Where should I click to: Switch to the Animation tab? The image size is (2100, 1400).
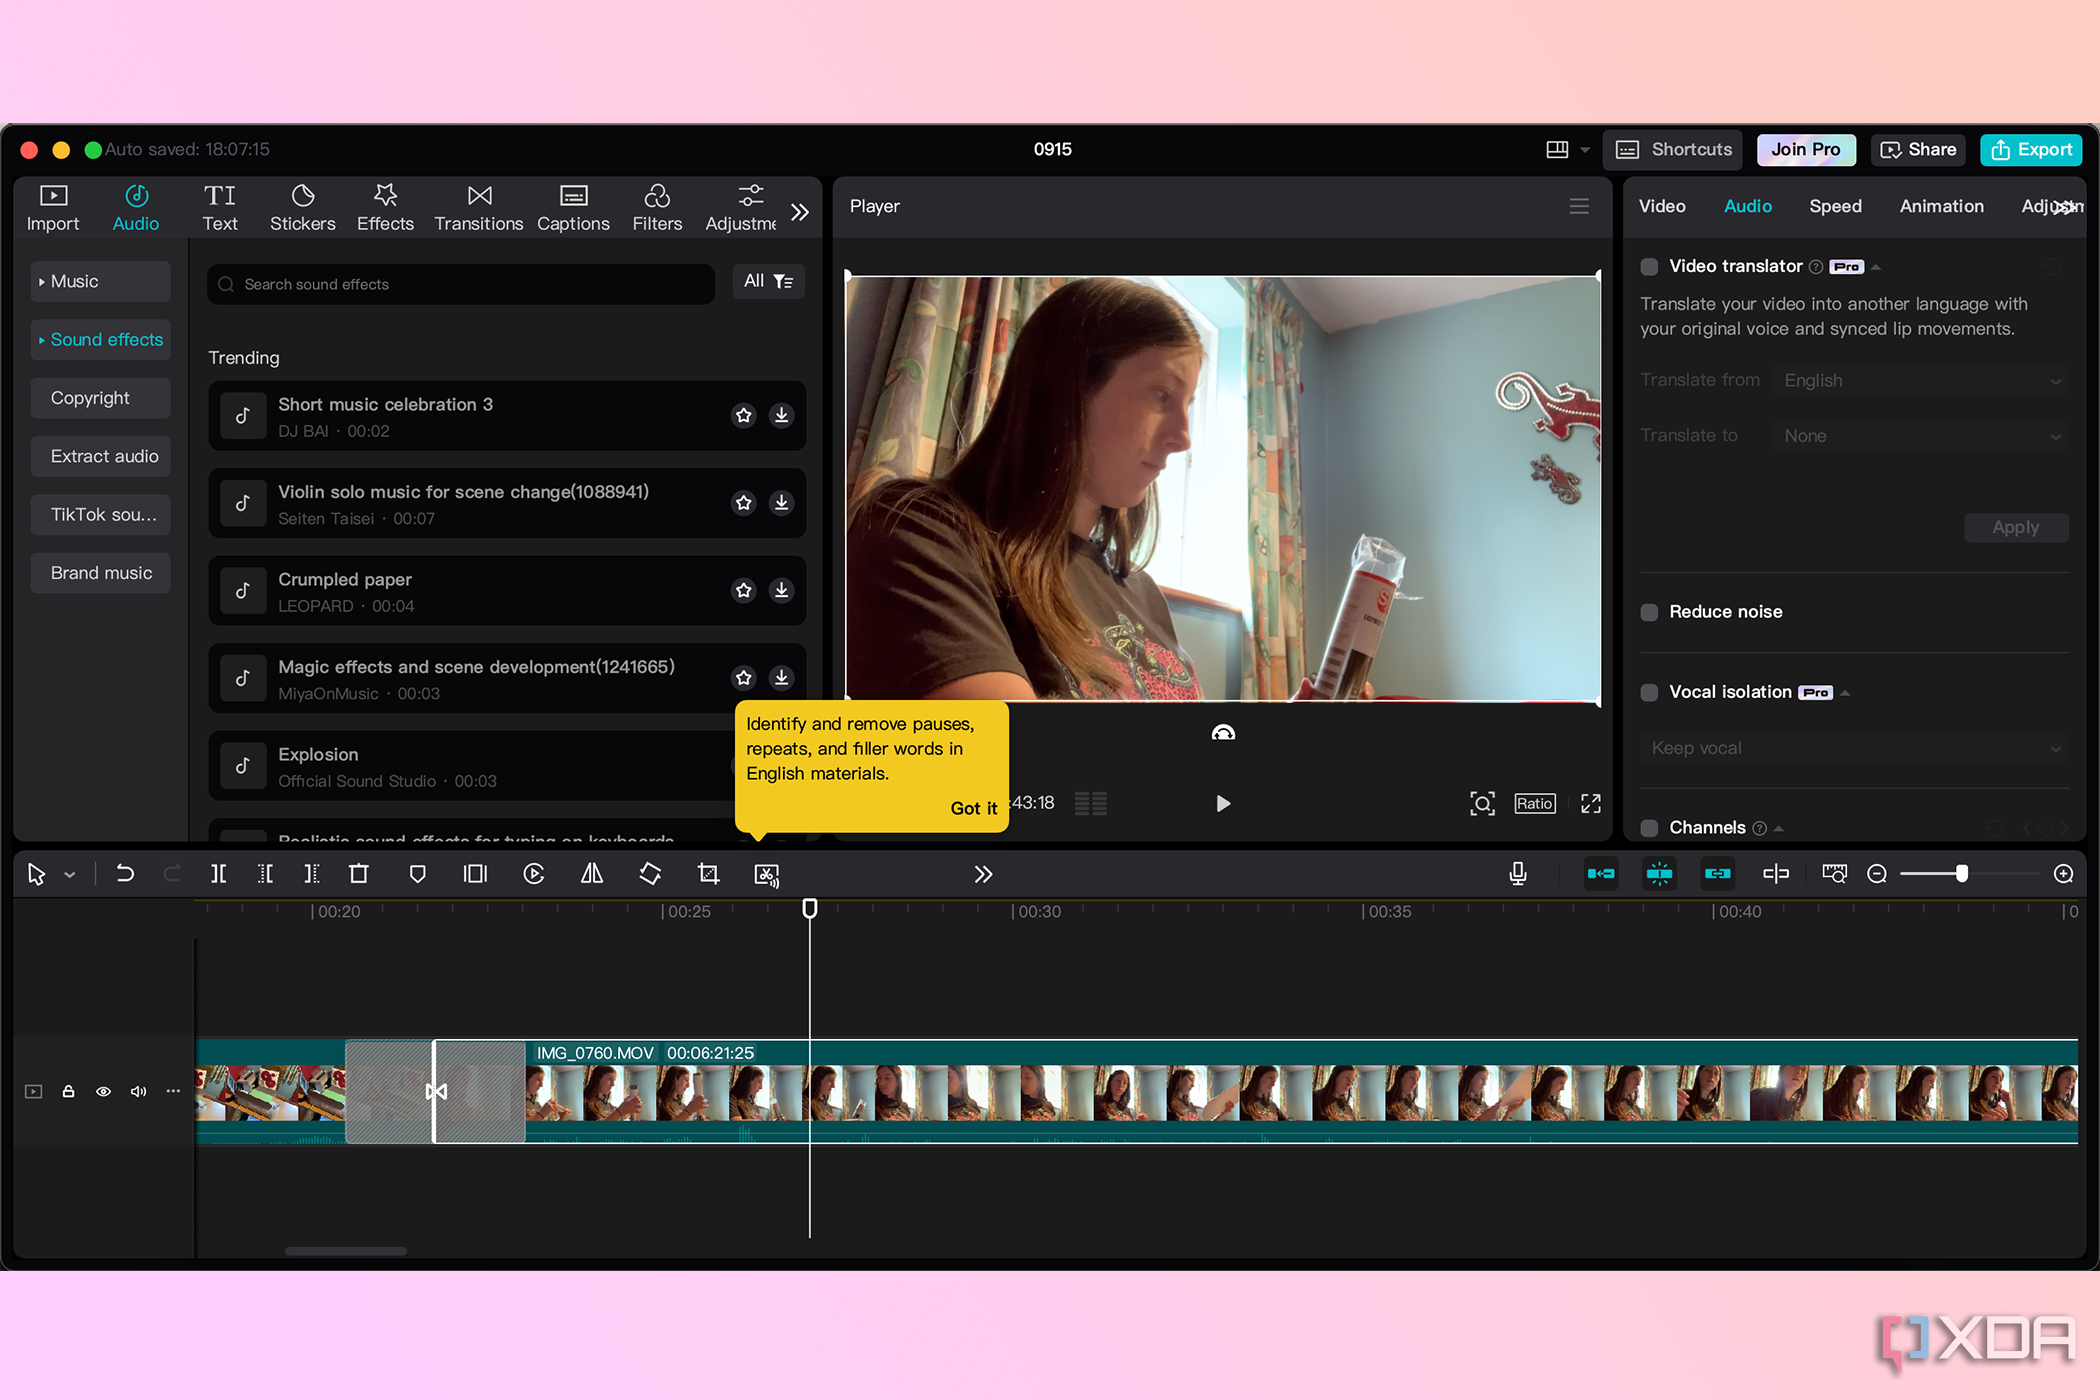pos(1941,205)
